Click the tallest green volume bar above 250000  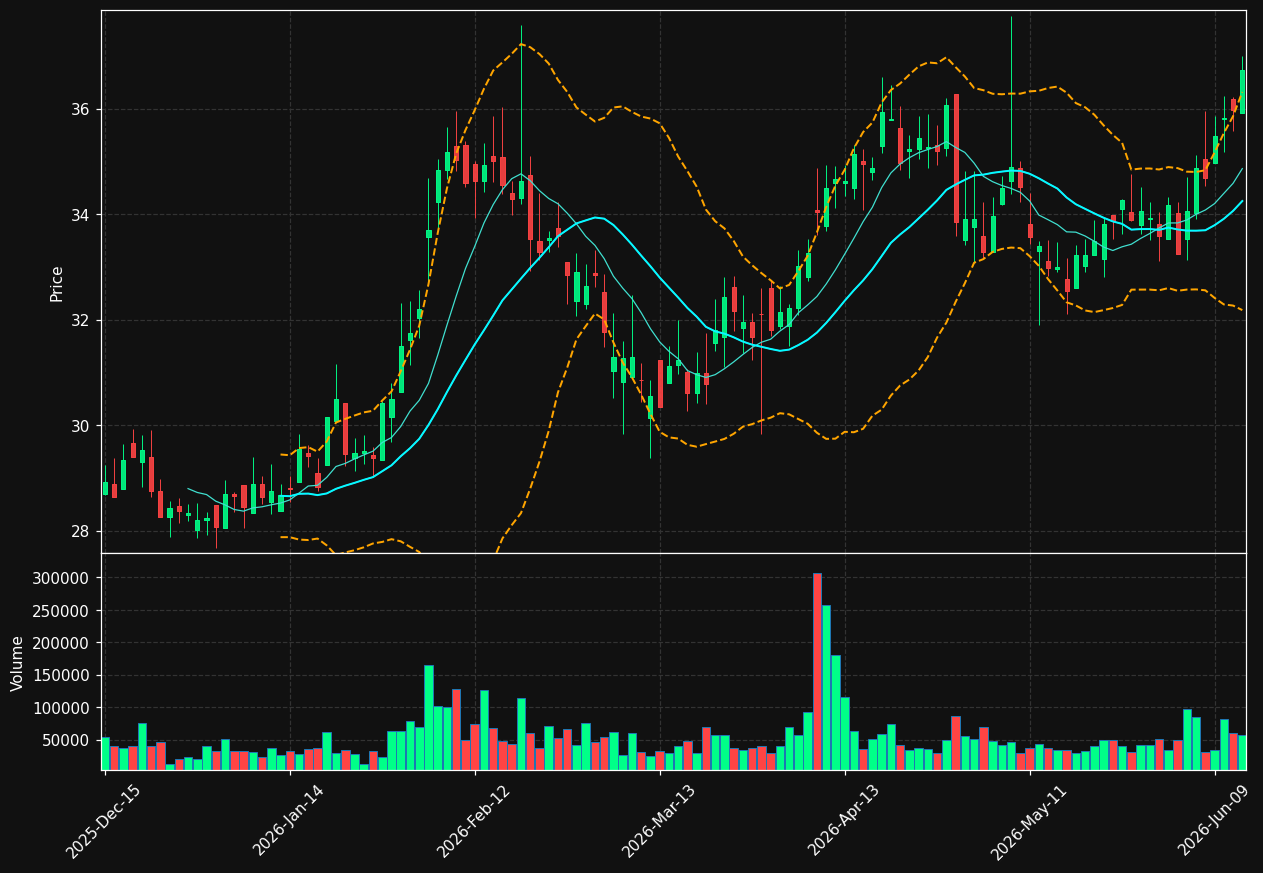point(826,687)
